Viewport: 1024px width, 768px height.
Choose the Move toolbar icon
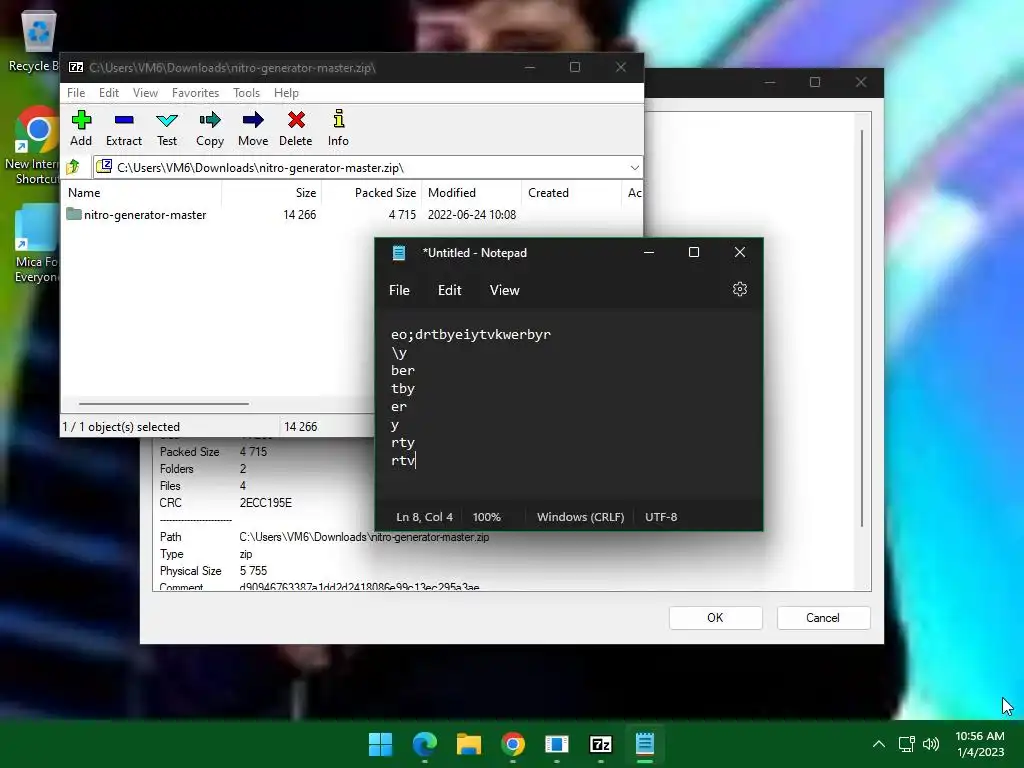tap(253, 128)
